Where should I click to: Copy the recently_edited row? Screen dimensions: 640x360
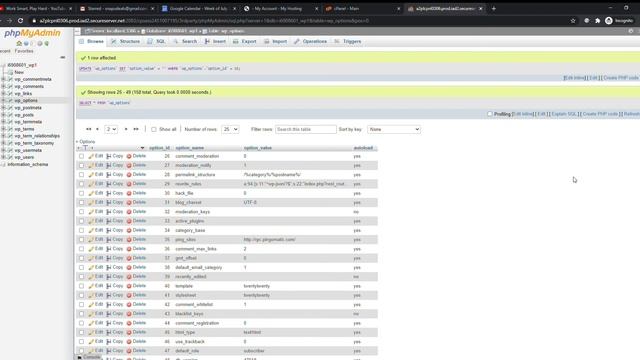pyautogui.click(x=115, y=277)
